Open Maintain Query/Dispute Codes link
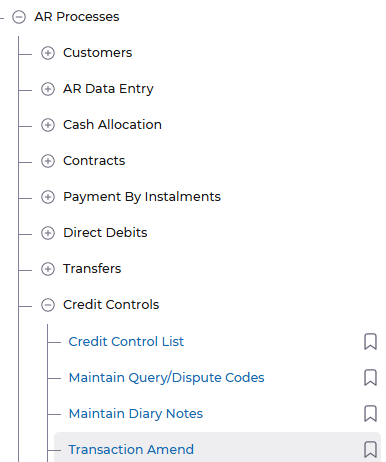 pyautogui.click(x=166, y=378)
